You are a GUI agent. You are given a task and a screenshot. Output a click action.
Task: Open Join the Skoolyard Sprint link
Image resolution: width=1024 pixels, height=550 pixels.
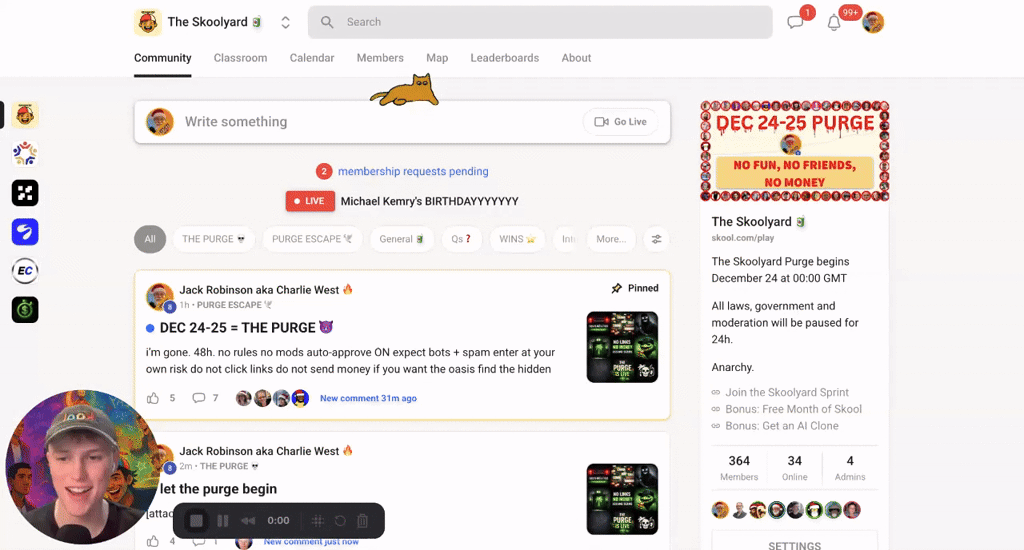click(787, 392)
